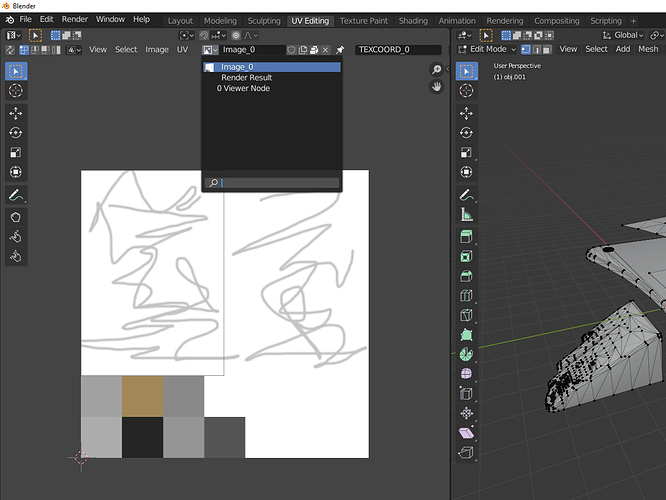666x500 pixels.
Task: Open proportional falloff dropdown in UV editor
Action: (251, 36)
